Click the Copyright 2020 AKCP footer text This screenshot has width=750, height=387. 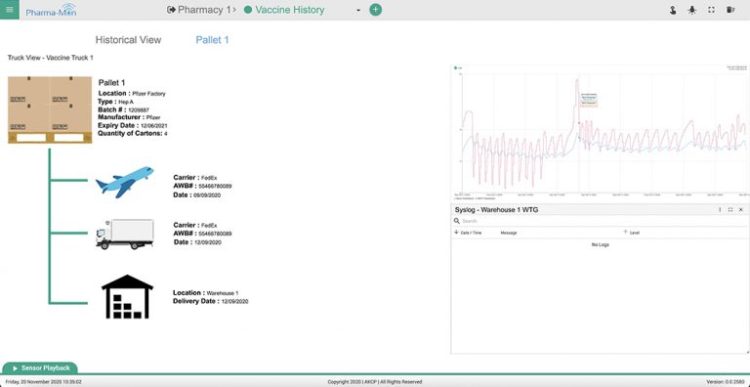[375, 382]
